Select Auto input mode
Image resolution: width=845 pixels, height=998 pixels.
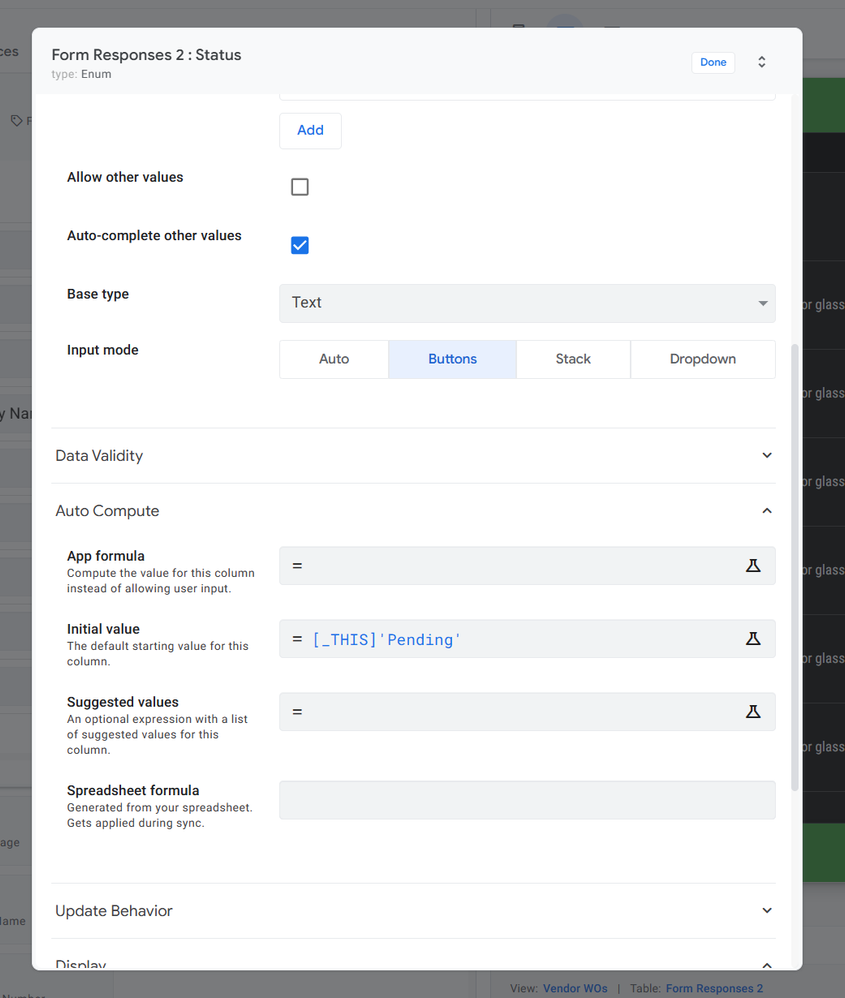coord(334,359)
